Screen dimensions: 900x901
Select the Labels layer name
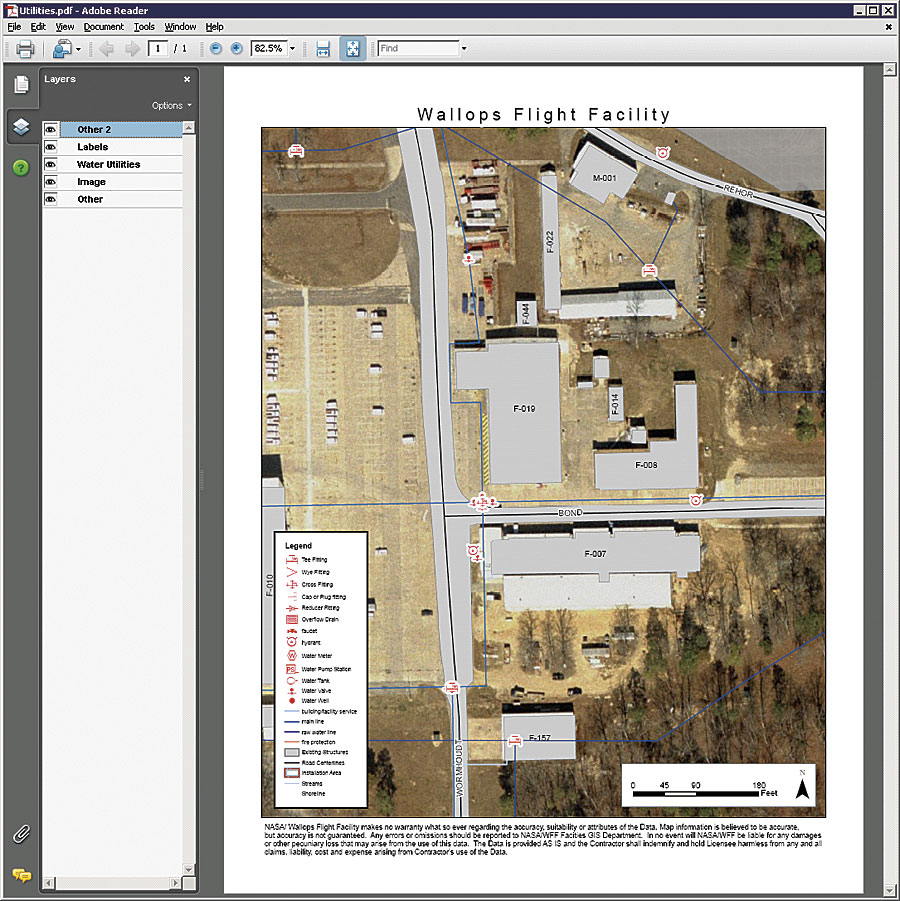click(93, 147)
